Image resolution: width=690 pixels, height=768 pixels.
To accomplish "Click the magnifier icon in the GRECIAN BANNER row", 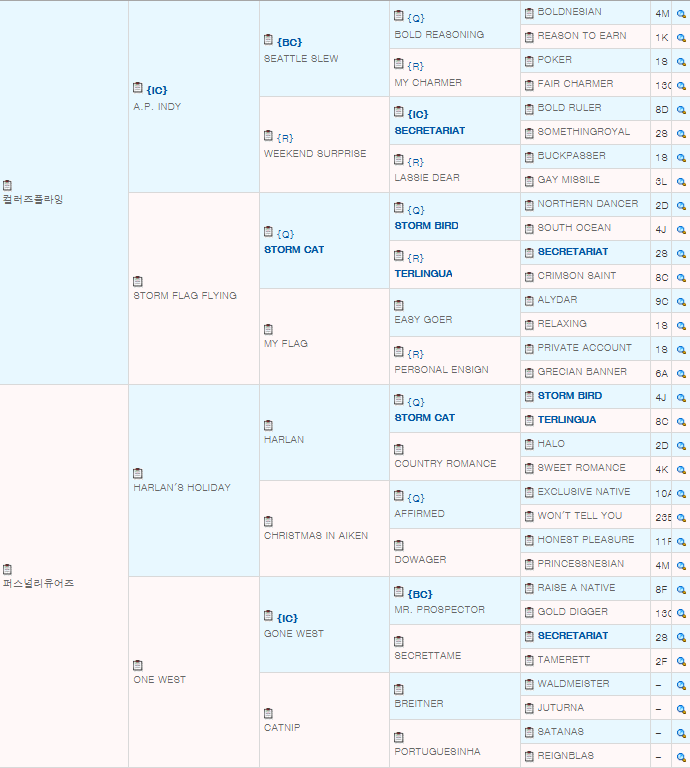I will pos(681,374).
